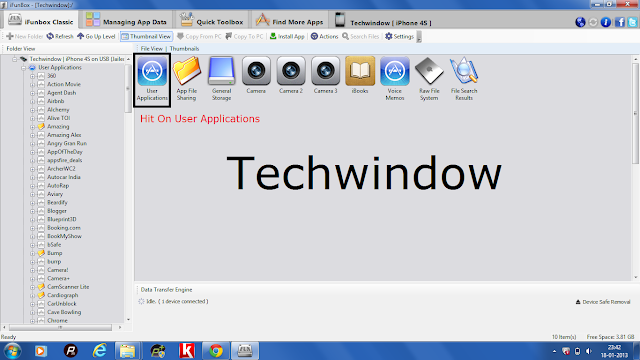Select the Techwindow [iPhone 4S] device tab
The image size is (640, 360).
(x=383, y=21)
